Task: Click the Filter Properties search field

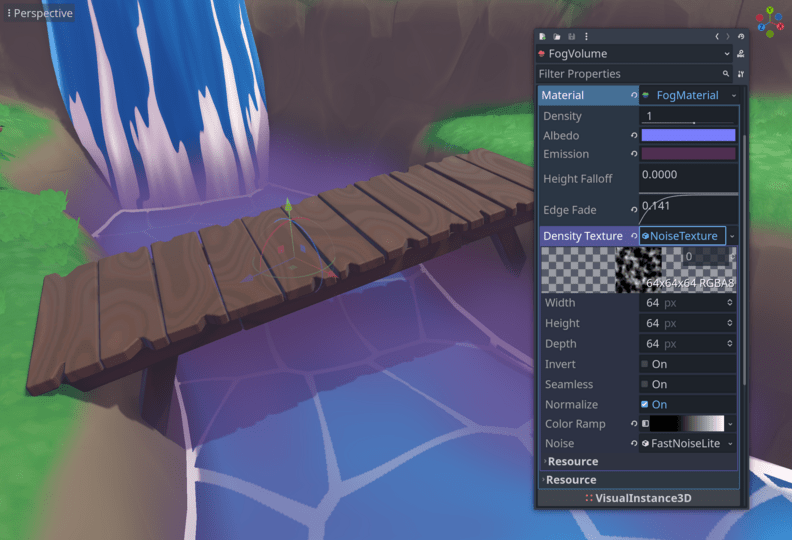Action: pyautogui.click(x=627, y=74)
